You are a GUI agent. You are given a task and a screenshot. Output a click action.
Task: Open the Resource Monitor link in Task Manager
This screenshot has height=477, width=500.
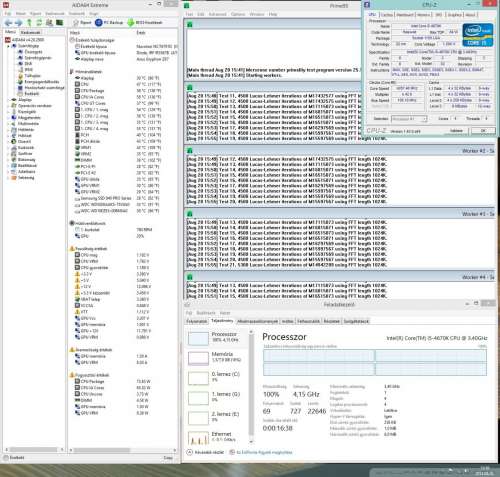click(264, 452)
